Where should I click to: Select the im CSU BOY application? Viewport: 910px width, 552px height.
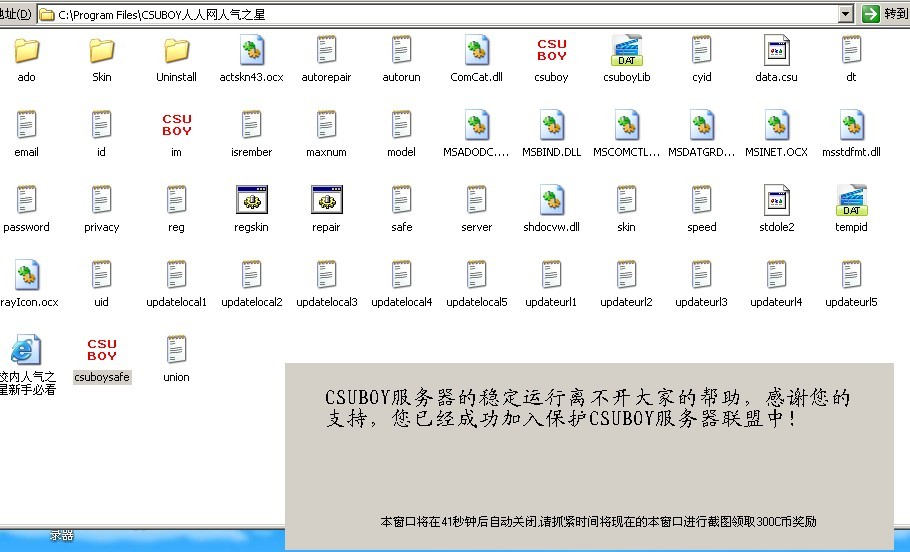pyautogui.click(x=176, y=125)
